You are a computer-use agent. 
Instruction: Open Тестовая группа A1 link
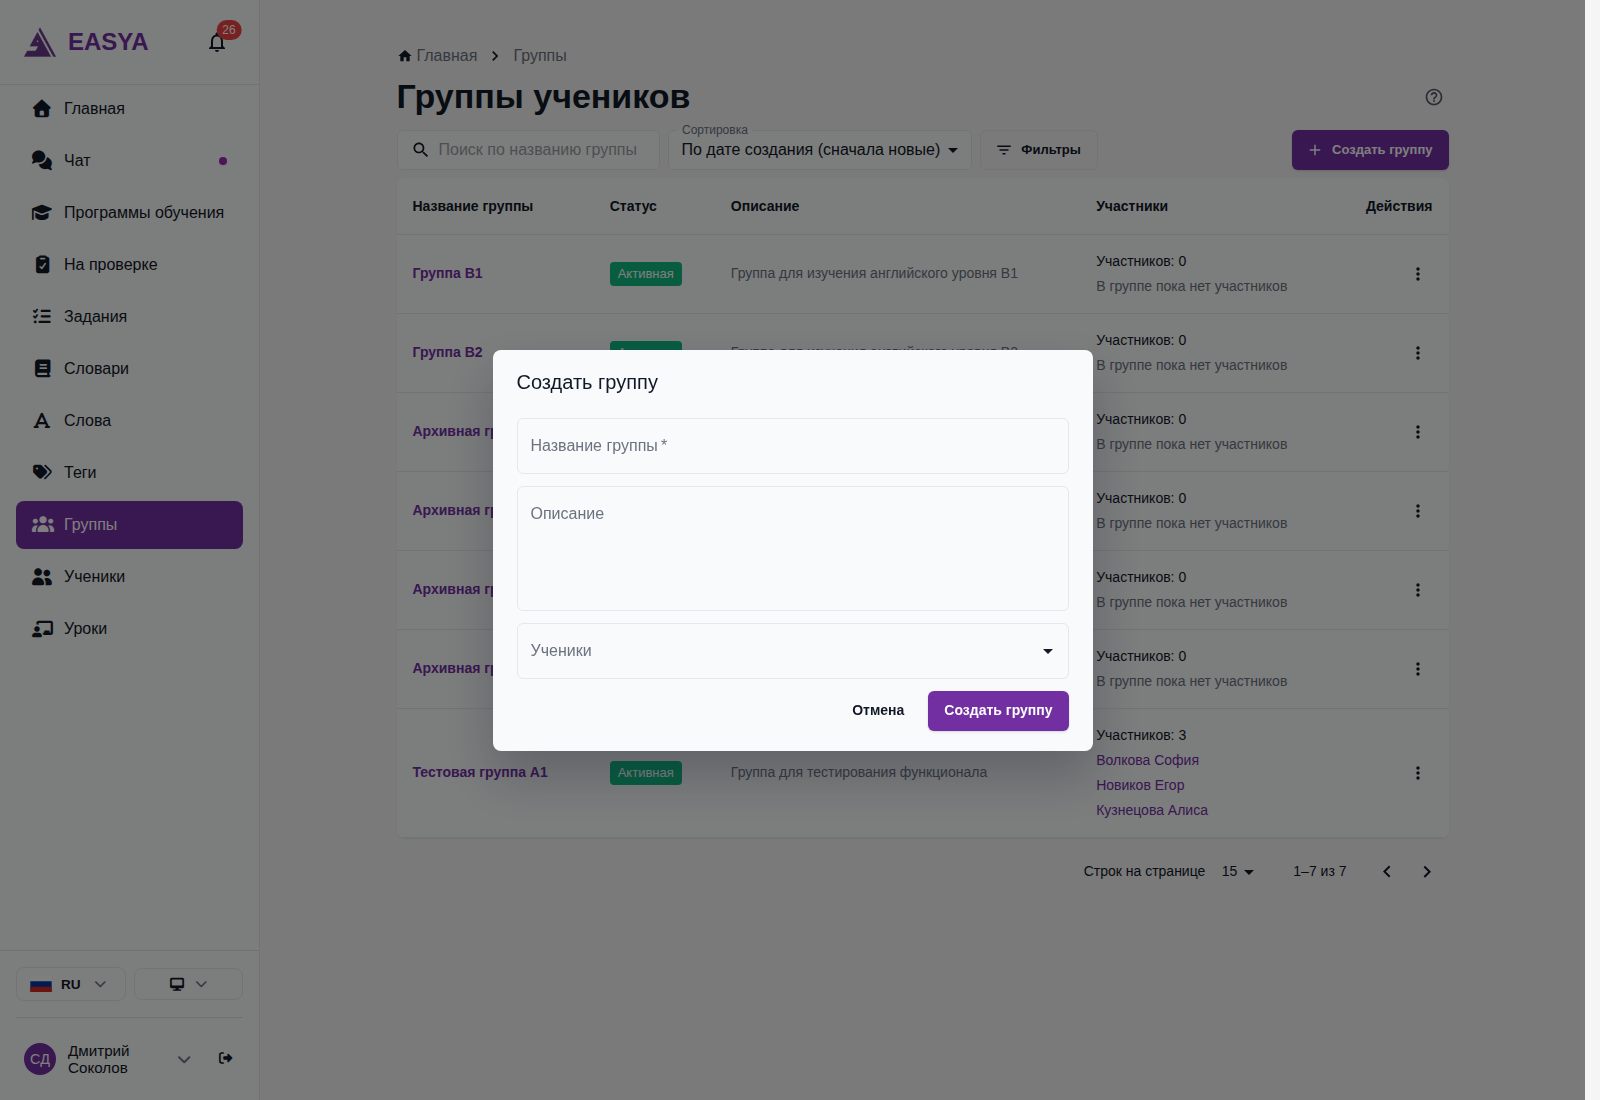coord(480,773)
